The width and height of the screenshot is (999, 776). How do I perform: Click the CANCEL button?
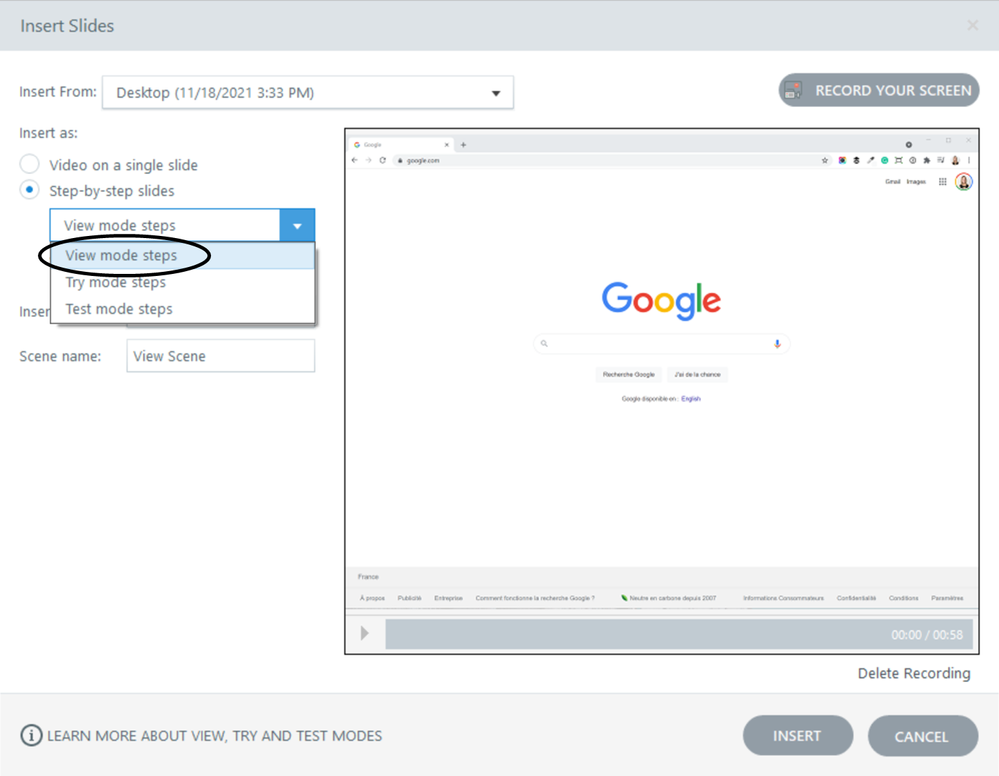[923, 736]
